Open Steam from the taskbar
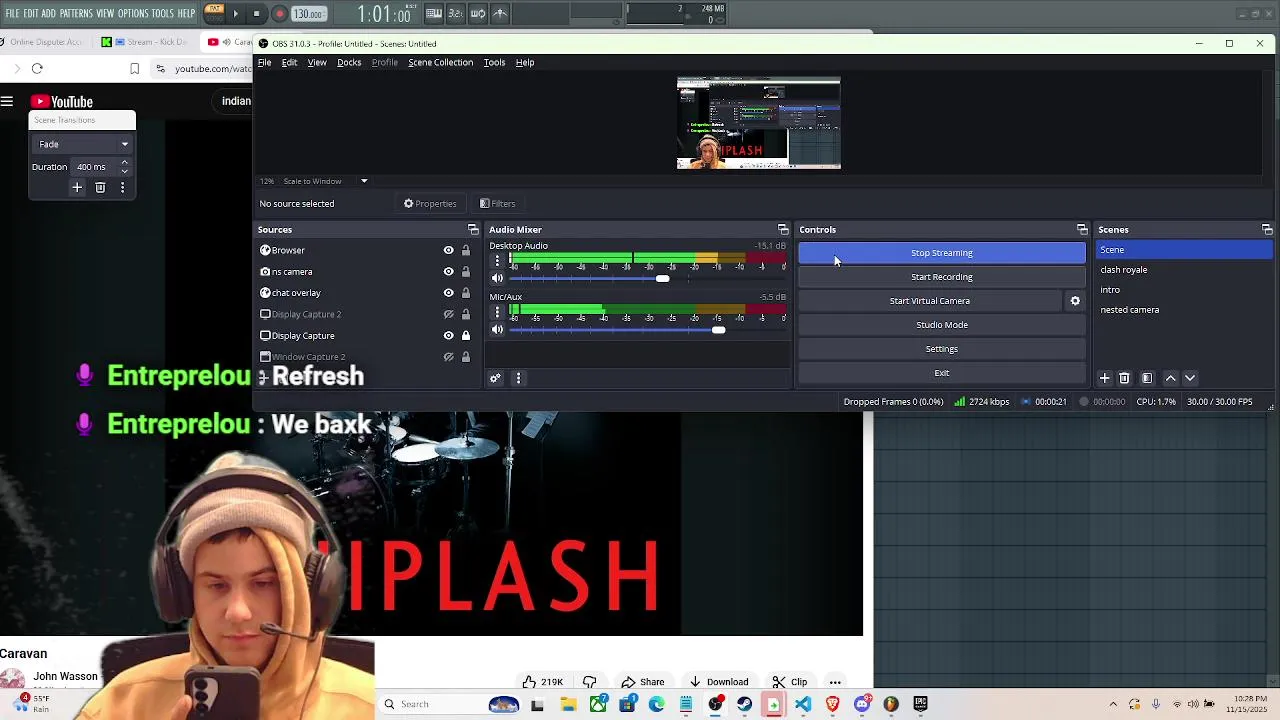Image resolution: width=1280 pixels, height=720 pixels. tap(745, 704)
